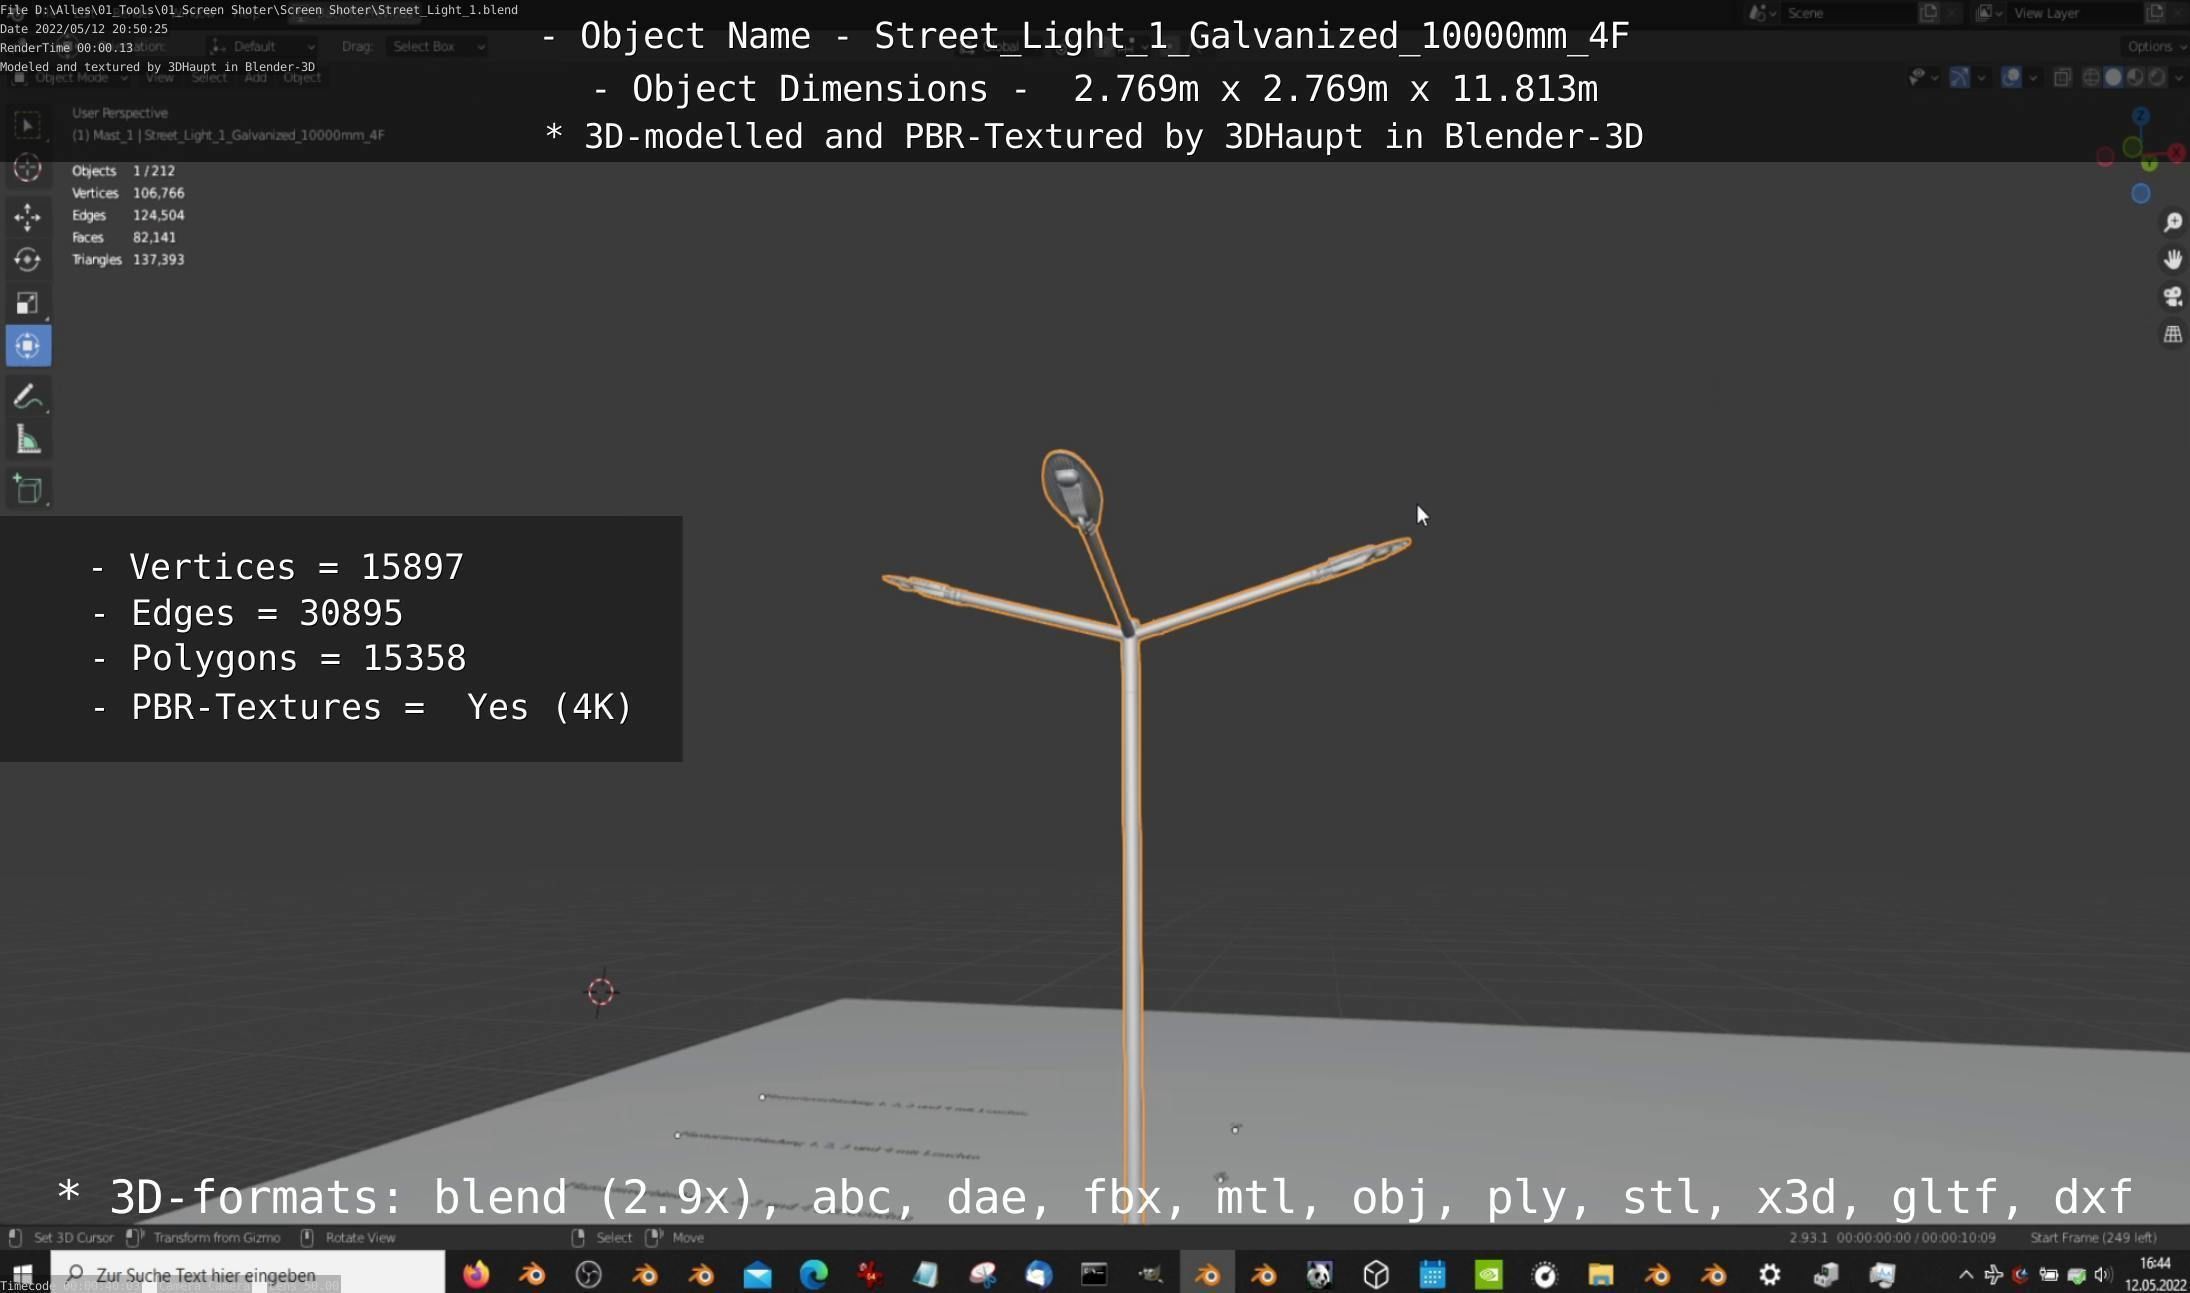This screenshot has height=1293, width=2190.
Task: Click the 'Start Frame (249 left)' status text
Action: [x=2092, y=1237]
